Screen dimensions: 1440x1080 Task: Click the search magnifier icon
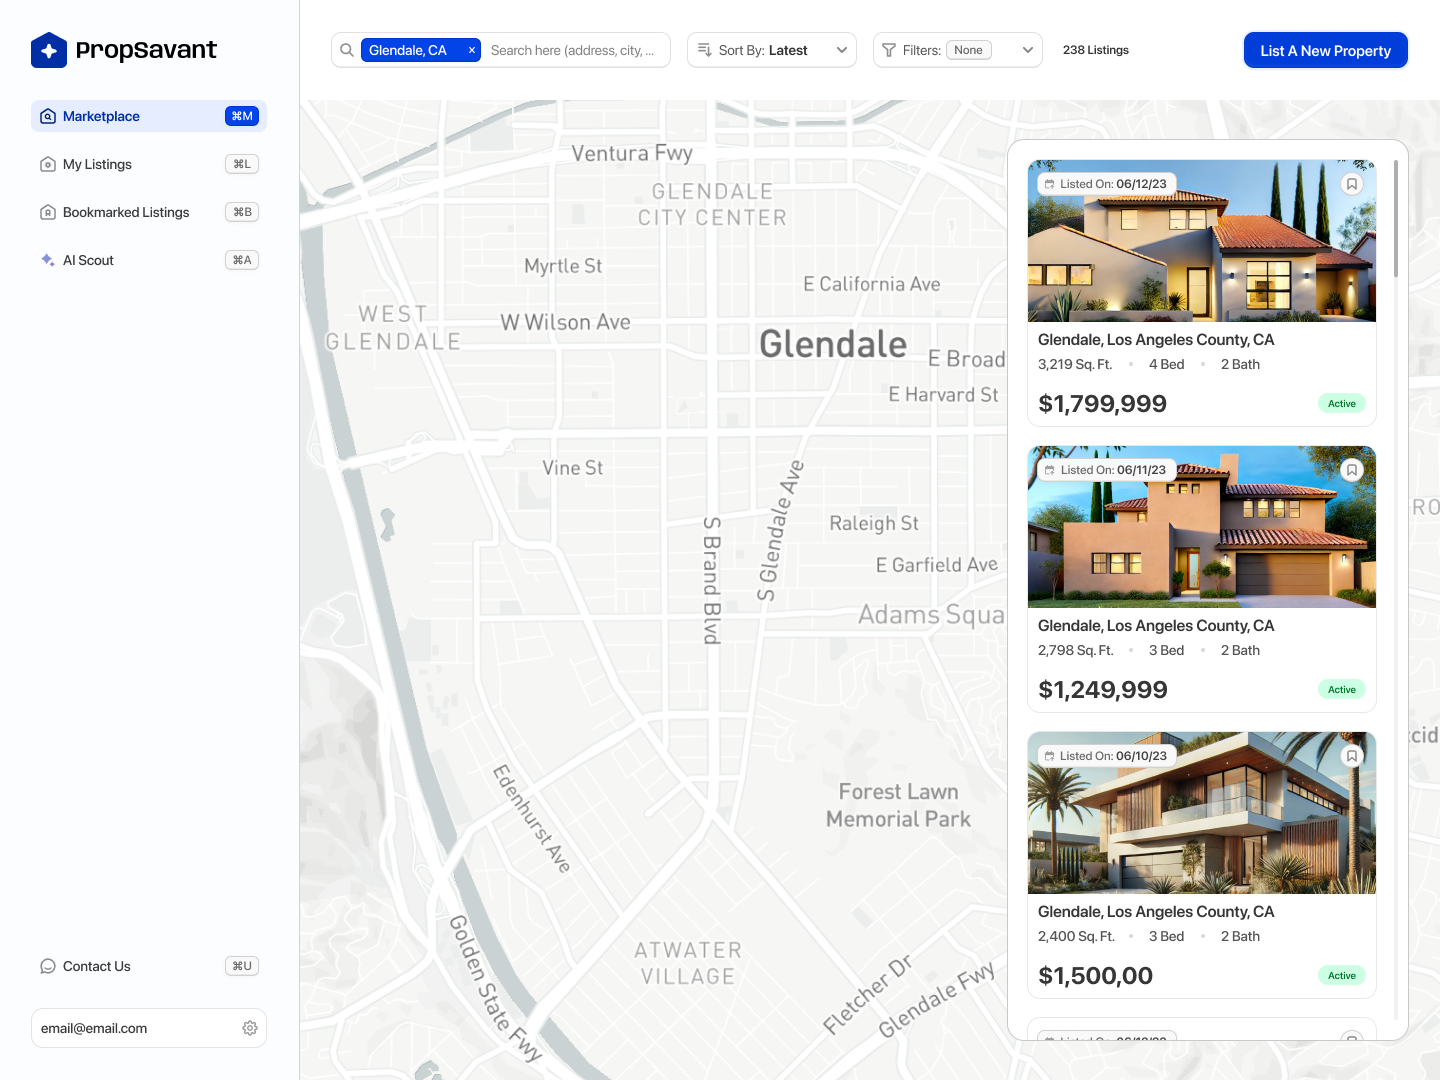(346, 49)
